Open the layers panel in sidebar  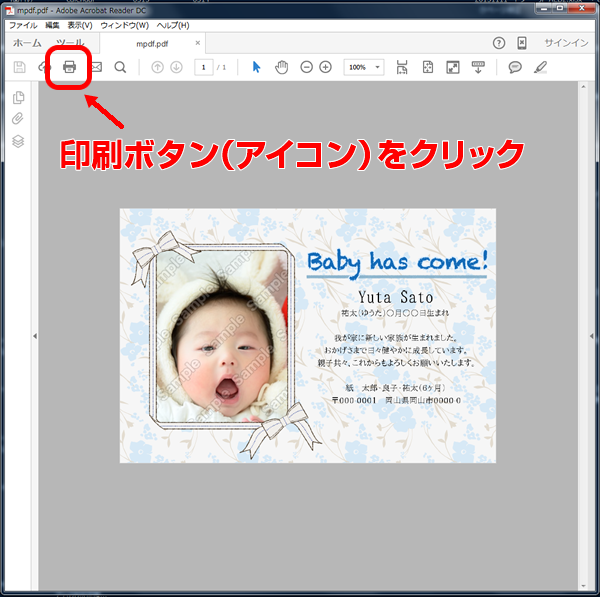[x=18, y=141]
